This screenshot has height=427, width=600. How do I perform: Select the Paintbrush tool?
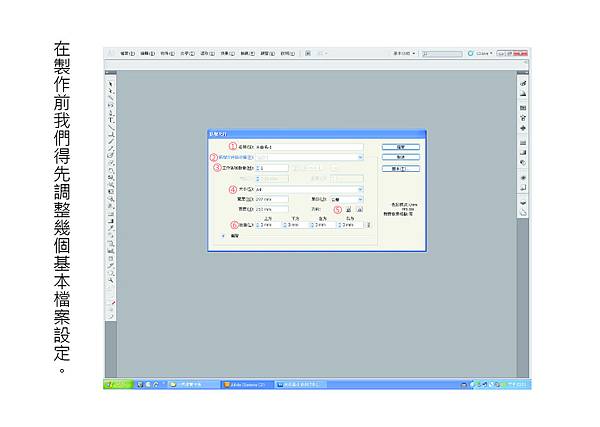coord(111,142)
